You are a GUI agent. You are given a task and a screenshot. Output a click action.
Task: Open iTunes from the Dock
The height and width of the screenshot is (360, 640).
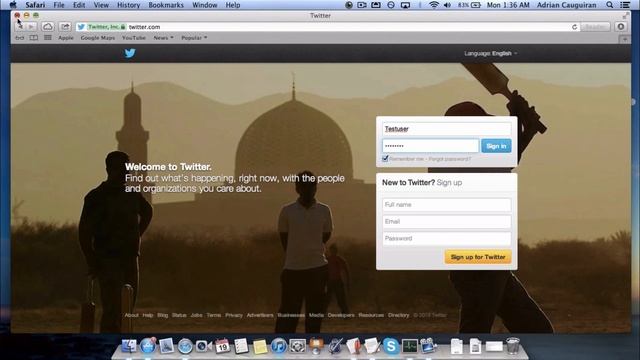(x=279, y=346)
